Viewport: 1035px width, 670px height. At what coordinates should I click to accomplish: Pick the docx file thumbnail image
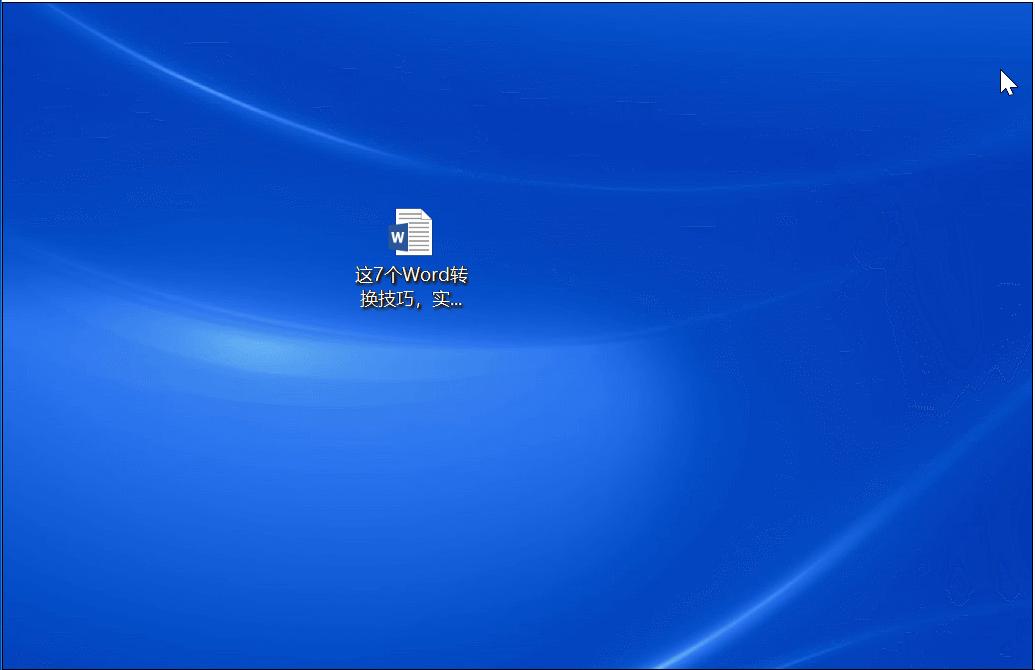[x=411, y=232]
